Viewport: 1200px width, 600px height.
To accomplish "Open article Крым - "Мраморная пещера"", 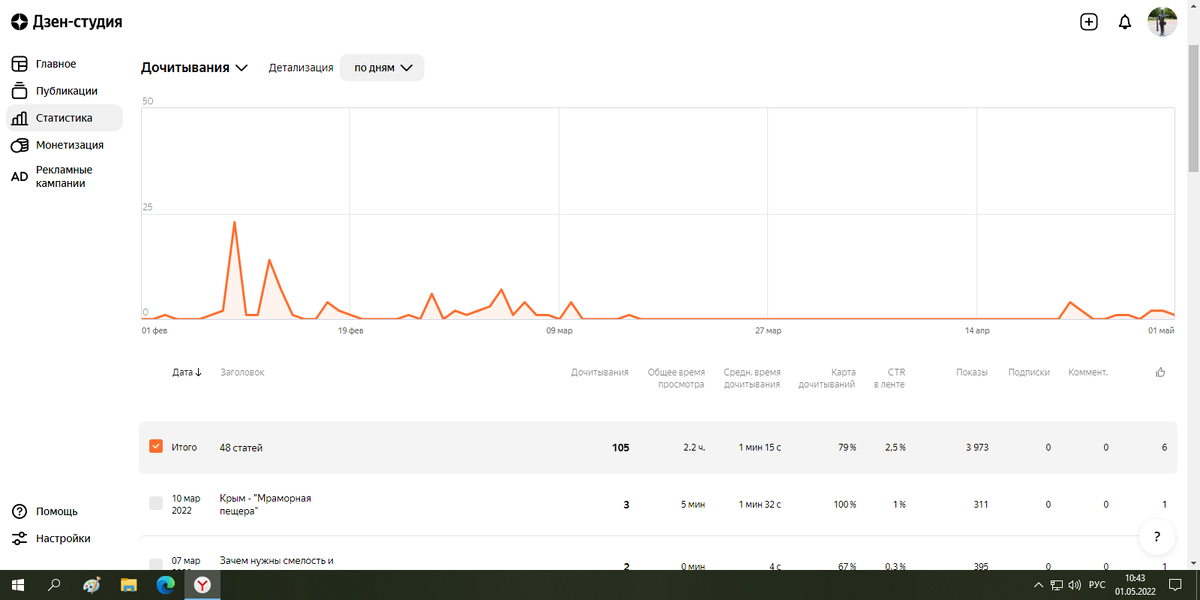I will (266, 504).
